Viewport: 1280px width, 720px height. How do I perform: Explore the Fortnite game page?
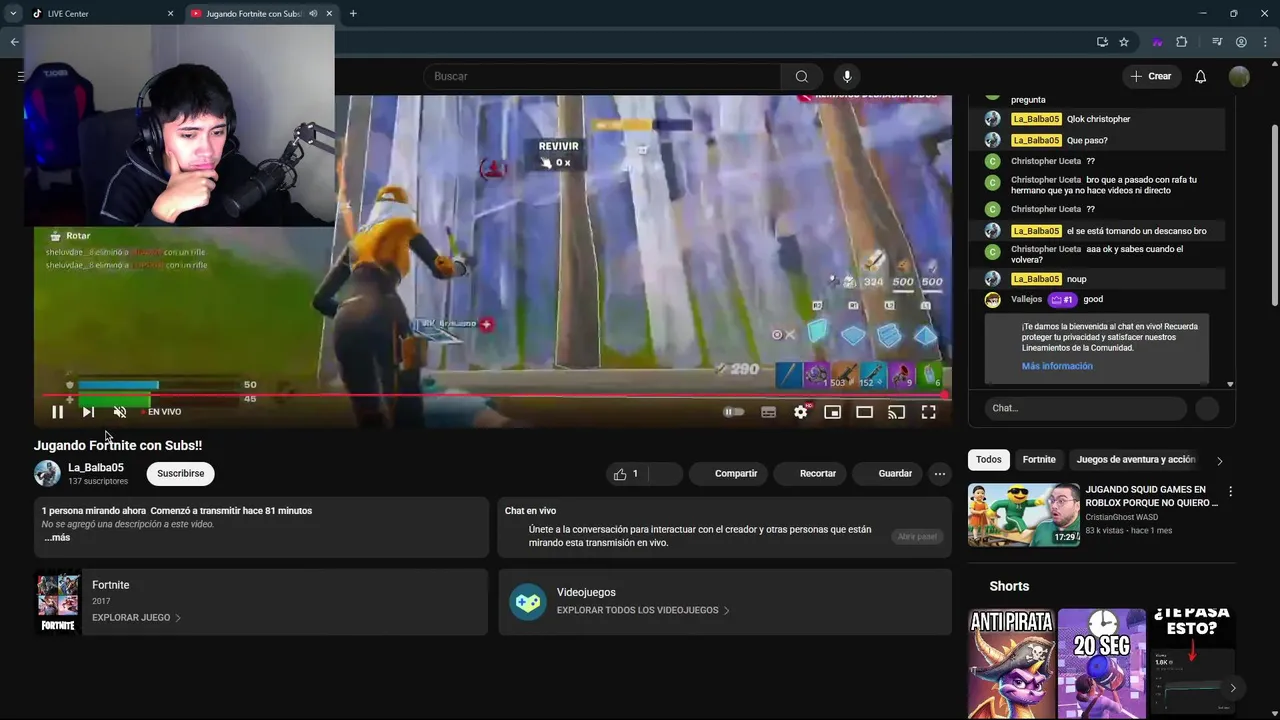136,618
